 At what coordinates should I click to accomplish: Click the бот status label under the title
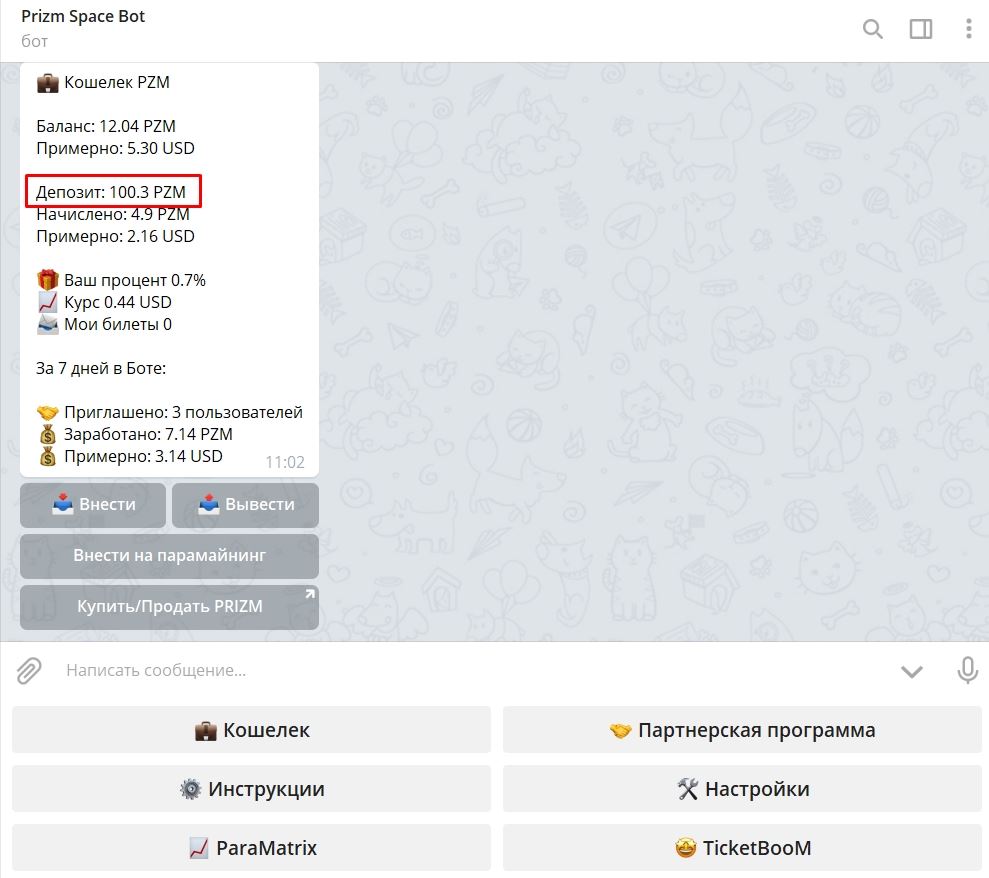pos(35,42)
